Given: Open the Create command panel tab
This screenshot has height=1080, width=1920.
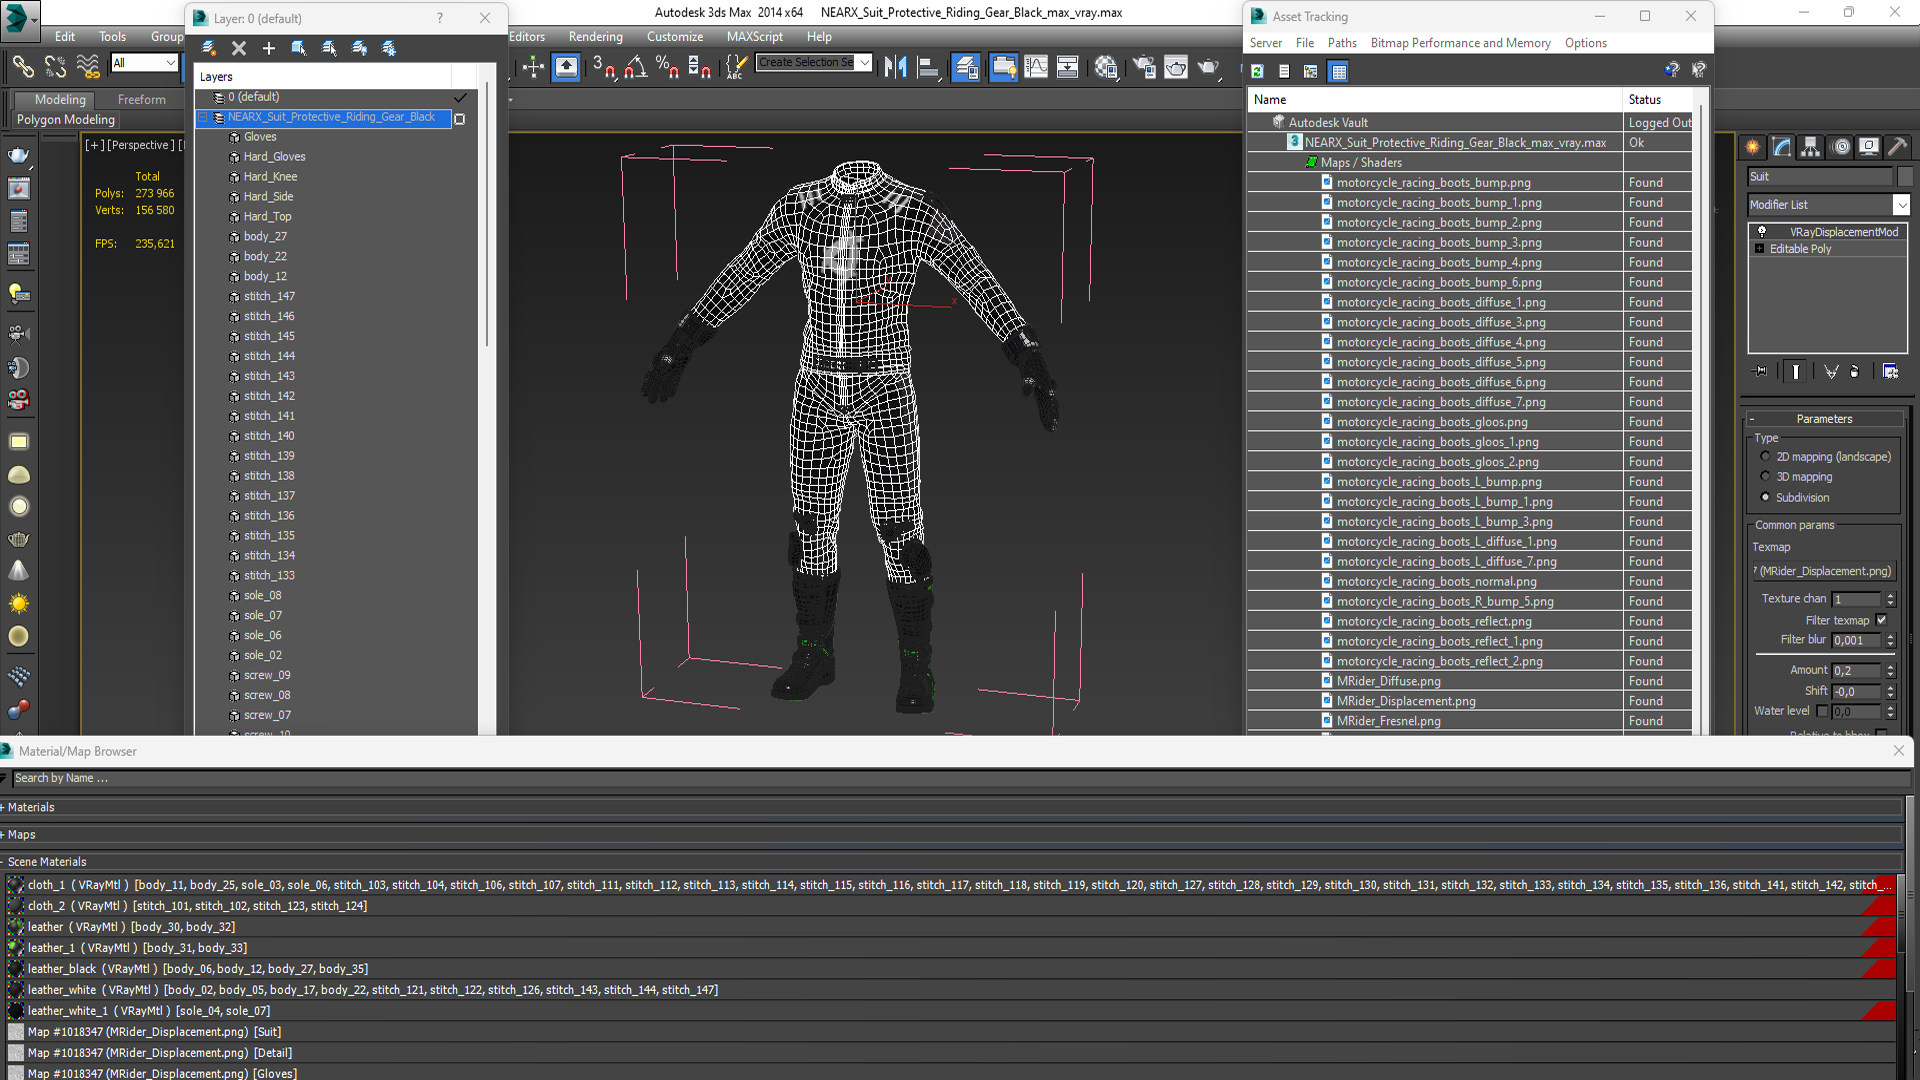Looking at the screenshot, I should click(1753, 147).
